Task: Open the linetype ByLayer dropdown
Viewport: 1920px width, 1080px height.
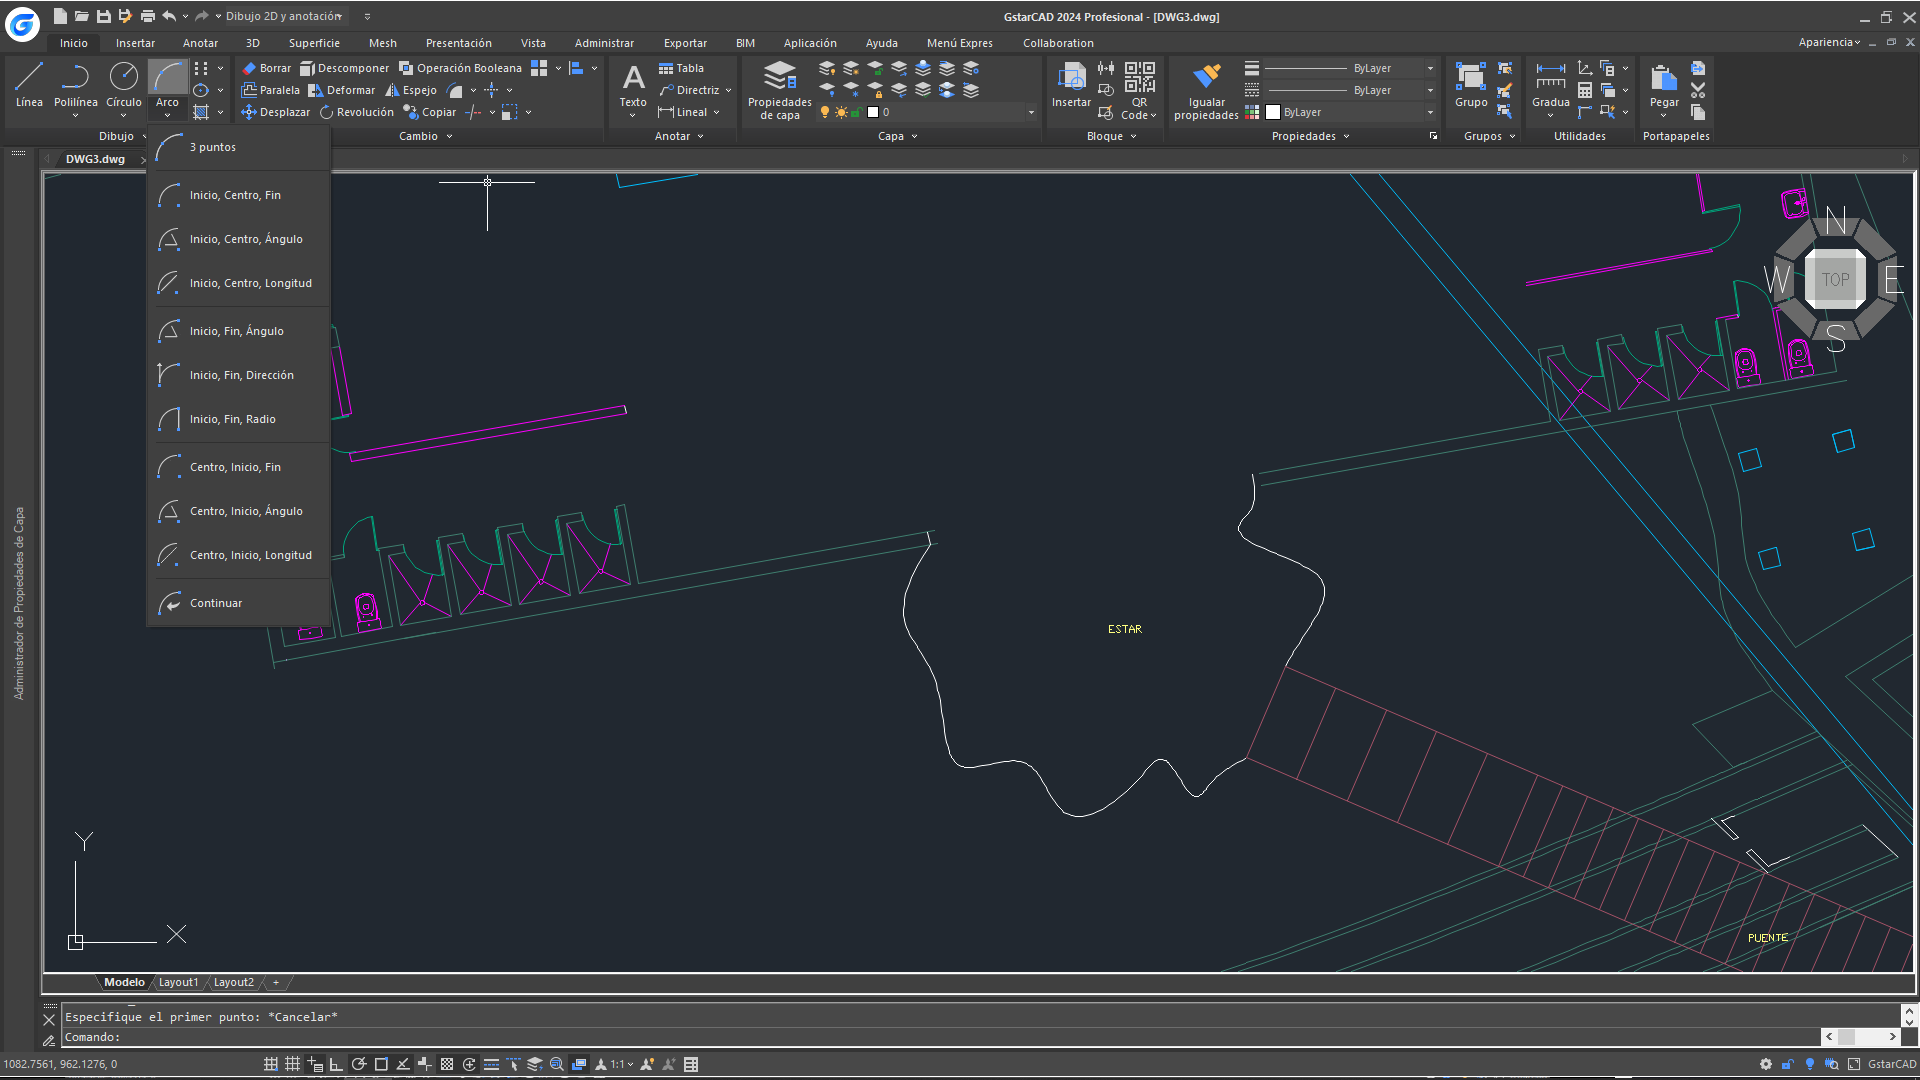Action: [x=1430, y=90]
